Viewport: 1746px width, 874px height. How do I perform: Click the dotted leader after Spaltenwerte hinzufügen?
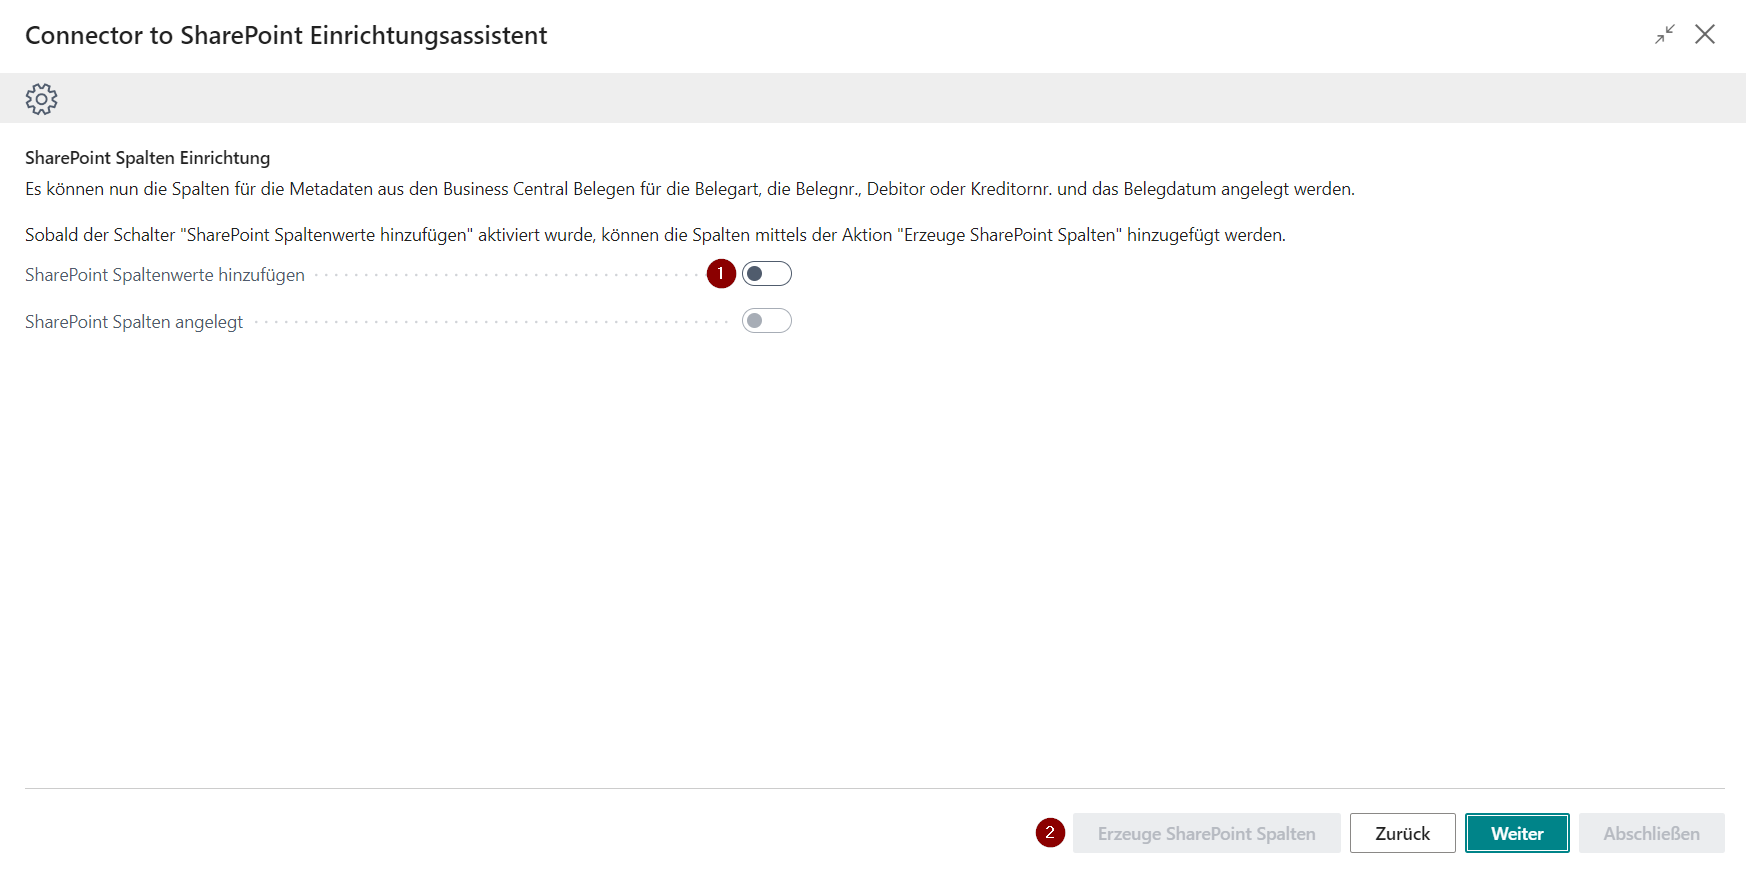pyautogui.click(x=505, y=275)
